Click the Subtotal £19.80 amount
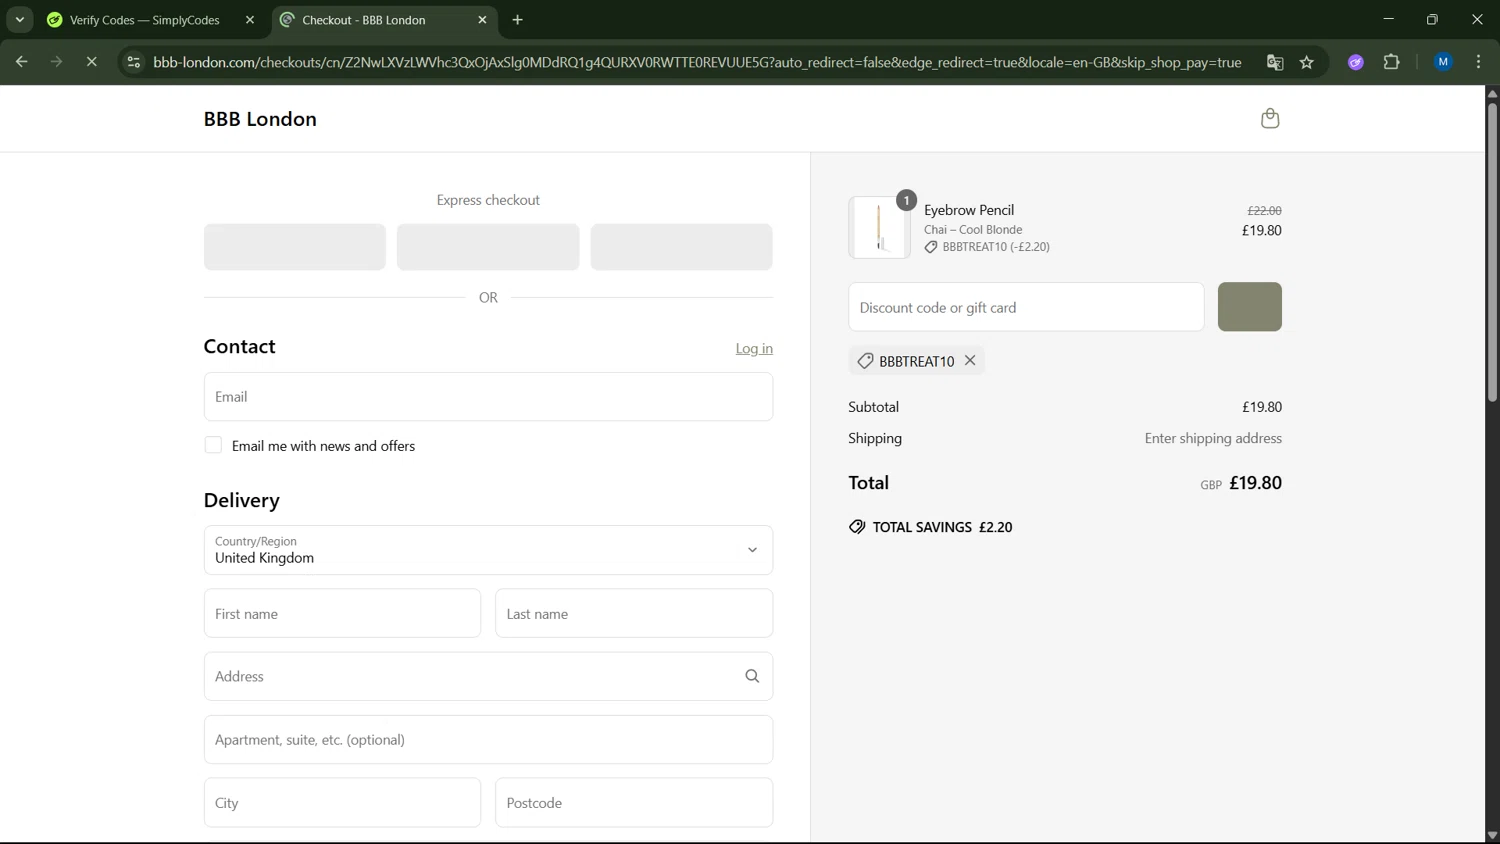Image resolution: width=1500 pixels, height=844 pixels. (1262, 407)
